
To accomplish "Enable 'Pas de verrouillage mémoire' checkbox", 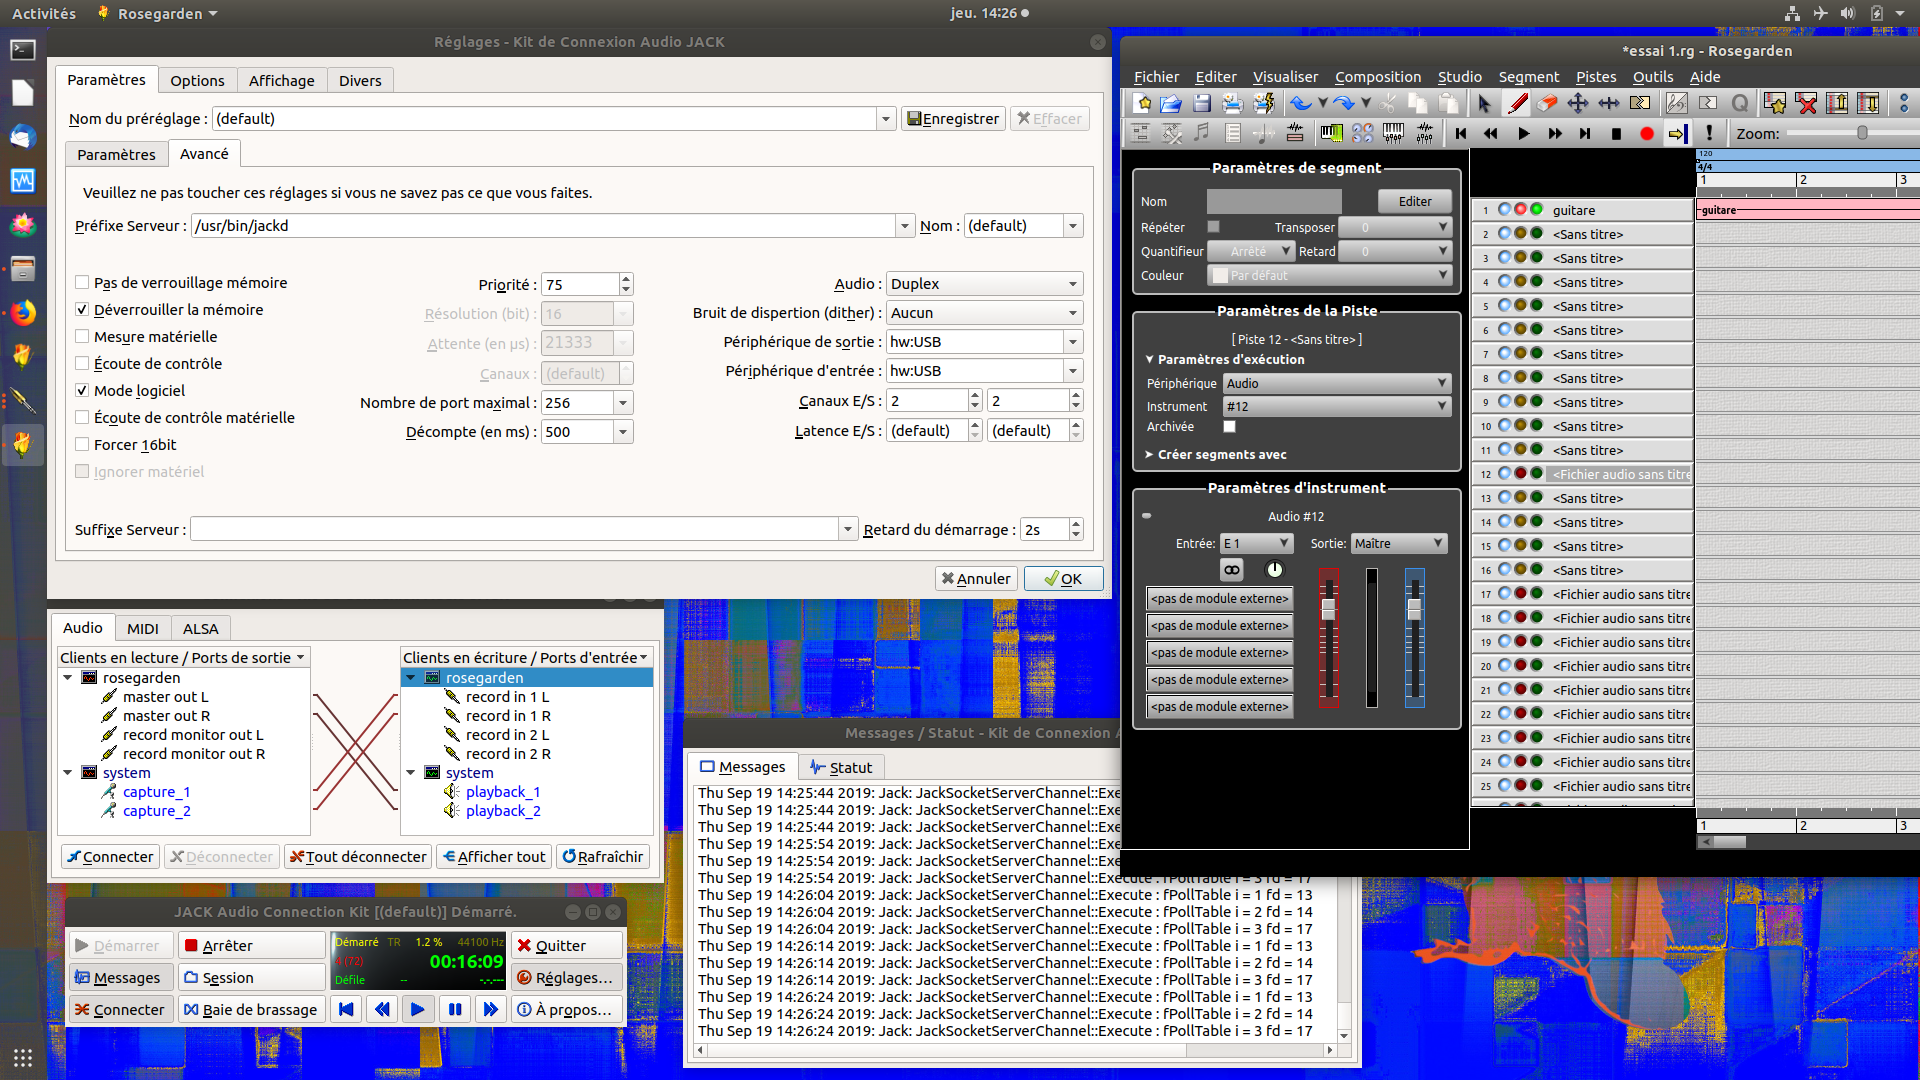I will click(x=83, y=283).
